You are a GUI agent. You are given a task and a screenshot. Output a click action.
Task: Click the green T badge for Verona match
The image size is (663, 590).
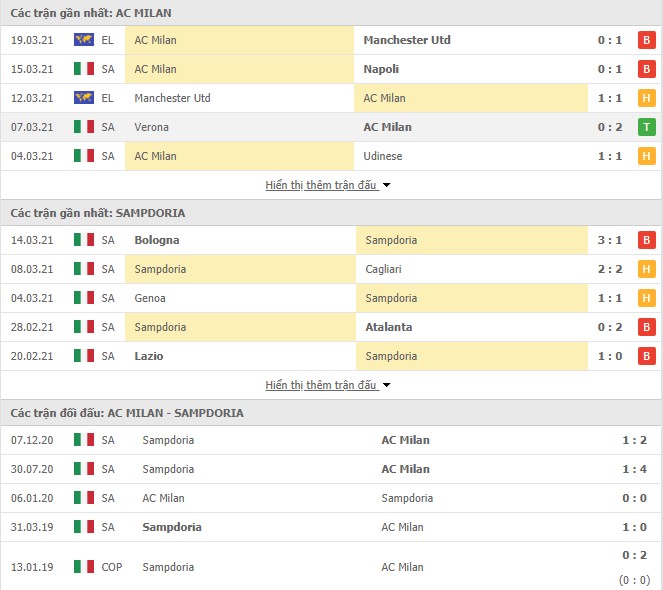pos(647,127)
